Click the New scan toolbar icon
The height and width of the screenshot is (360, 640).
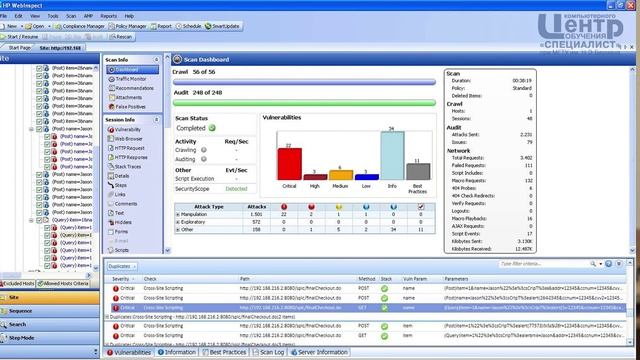pyautogui.click(x=2, y=26)
